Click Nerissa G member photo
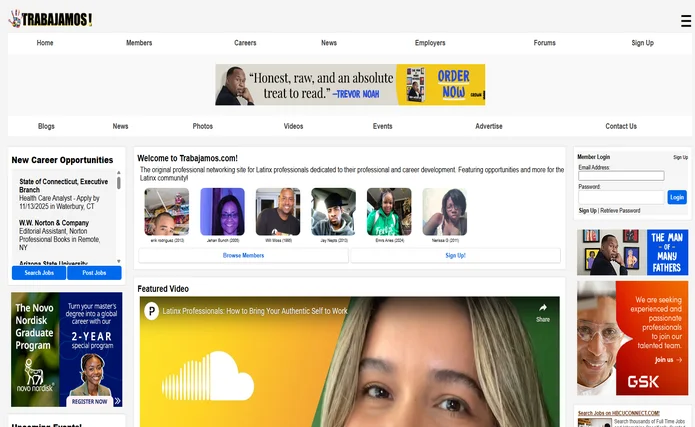 (445, 212)
